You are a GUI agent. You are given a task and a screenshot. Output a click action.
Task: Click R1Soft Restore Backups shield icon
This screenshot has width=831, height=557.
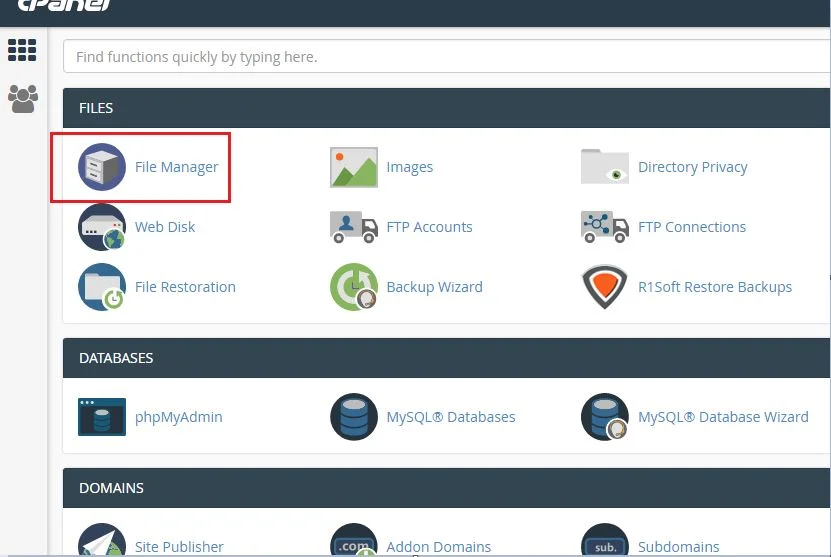(605, 287)
